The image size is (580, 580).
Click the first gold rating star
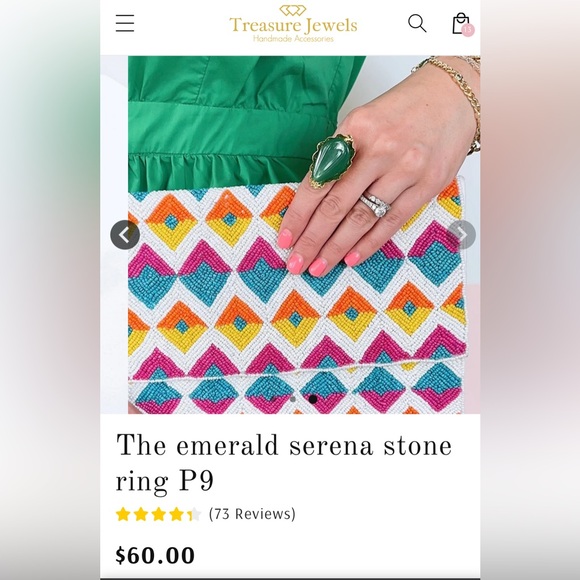point(123,514)
